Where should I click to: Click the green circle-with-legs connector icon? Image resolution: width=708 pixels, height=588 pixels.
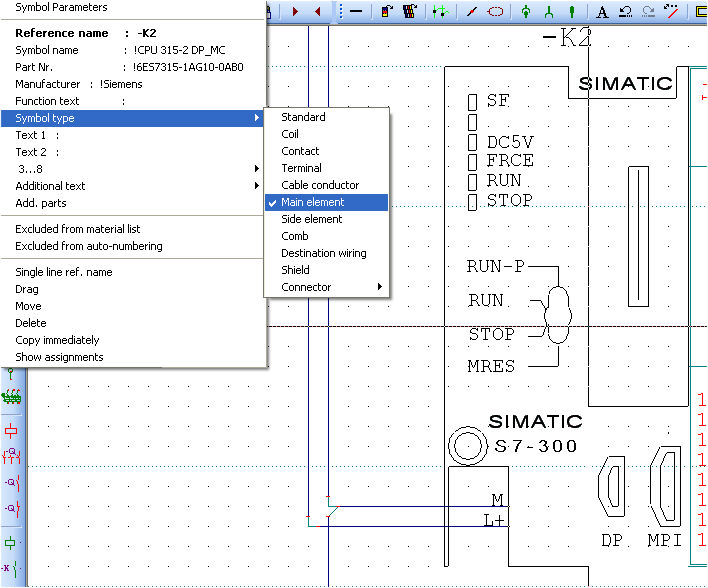pos(526,11)
